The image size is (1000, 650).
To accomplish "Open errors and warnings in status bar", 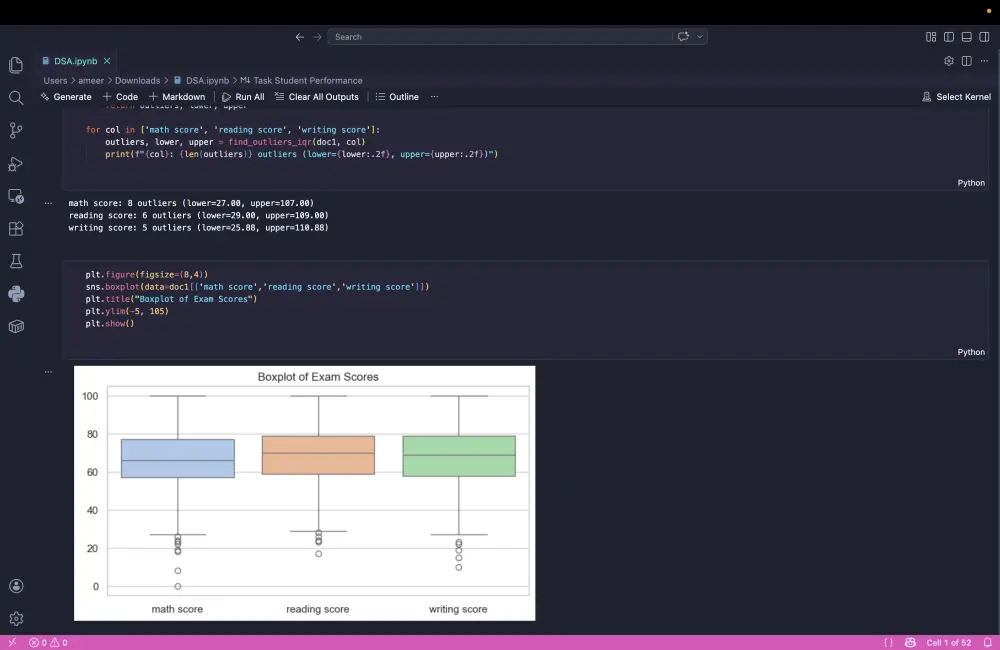I will click(x=48, y=642).
